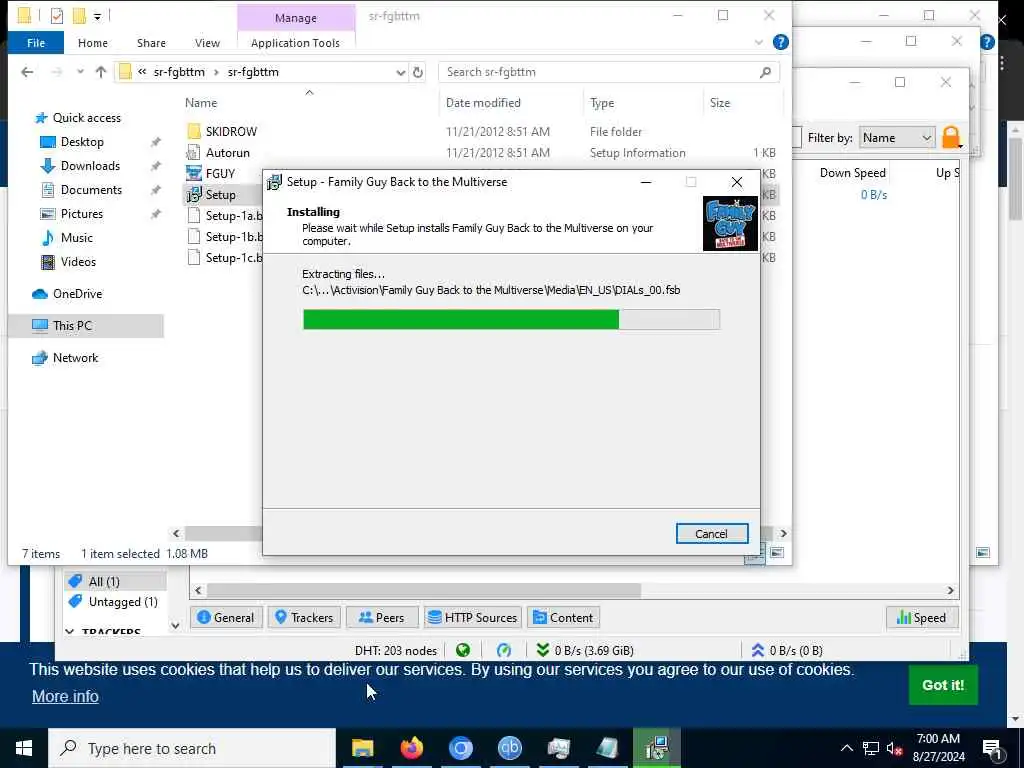This screenshot has width=1024, height=768.
Task: Expand the recent locations dropdown
Action: tap(80, 72)
